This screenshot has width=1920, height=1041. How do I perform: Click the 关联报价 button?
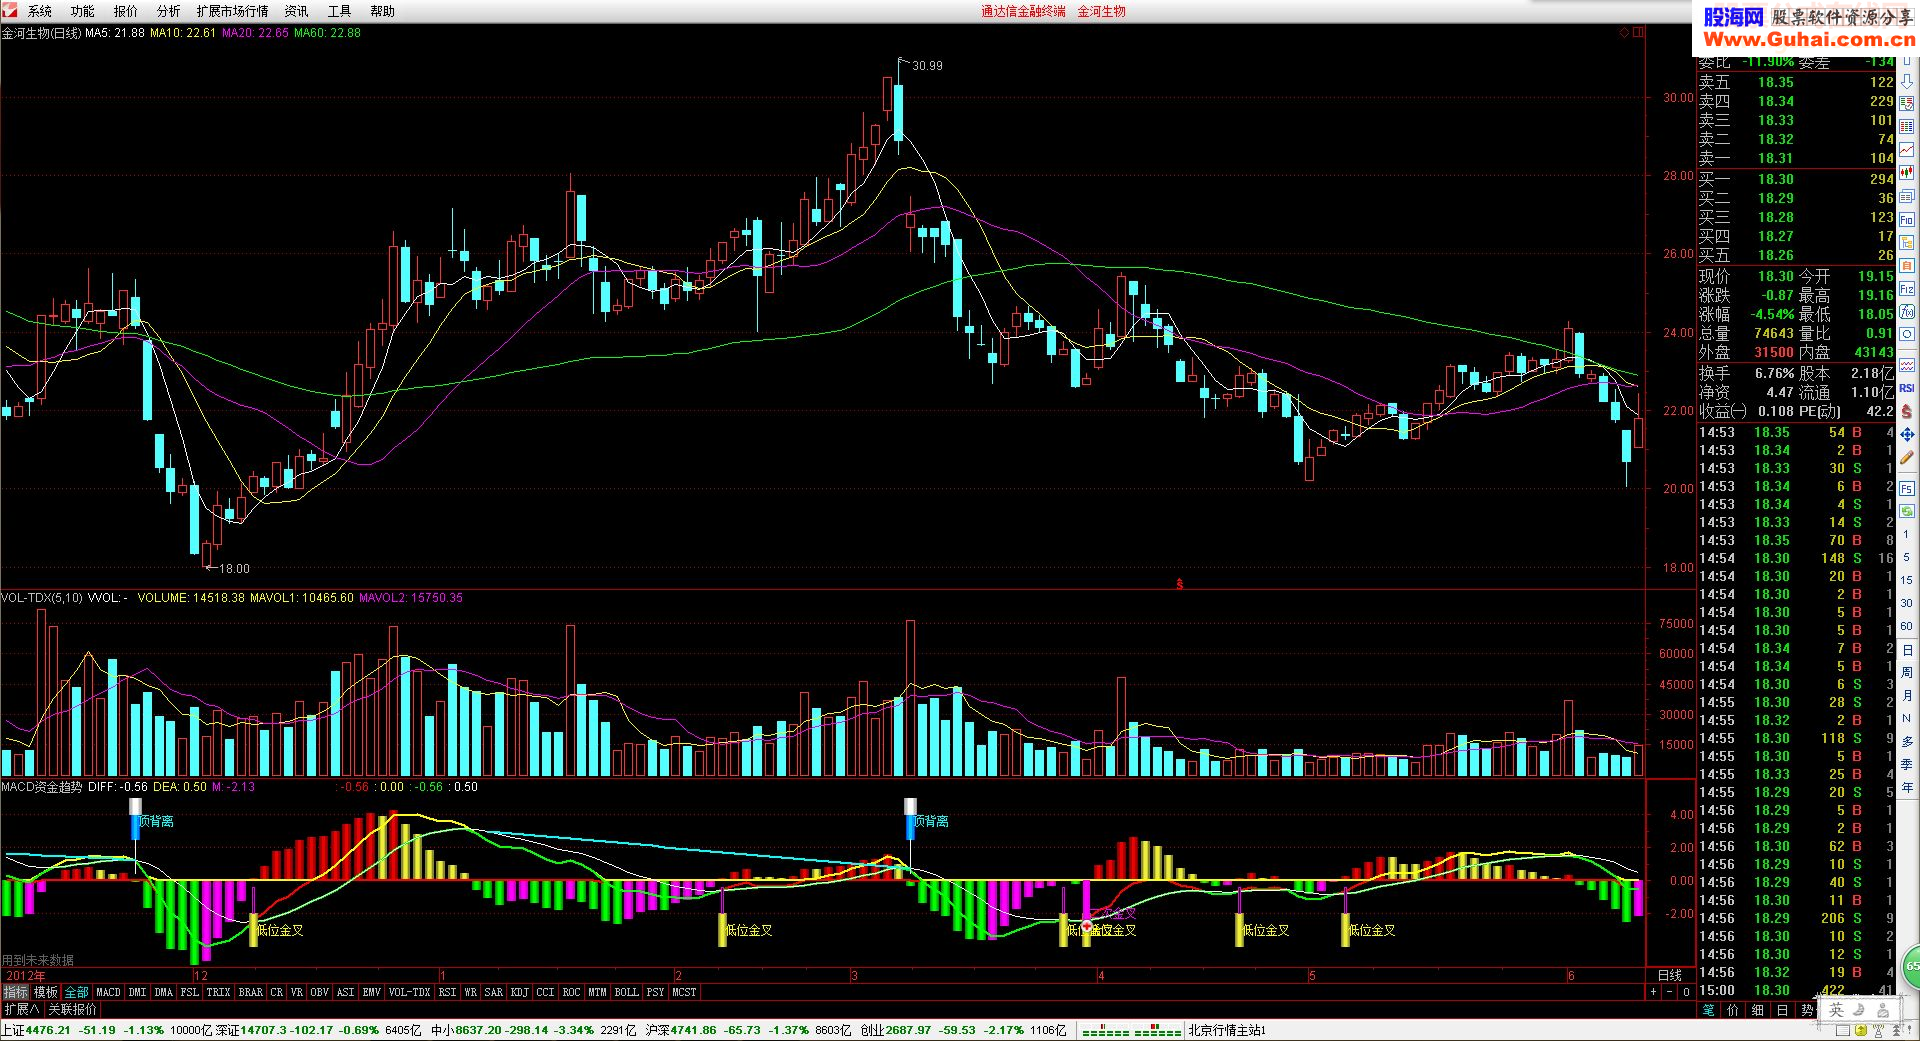[x=72, y=1009]
